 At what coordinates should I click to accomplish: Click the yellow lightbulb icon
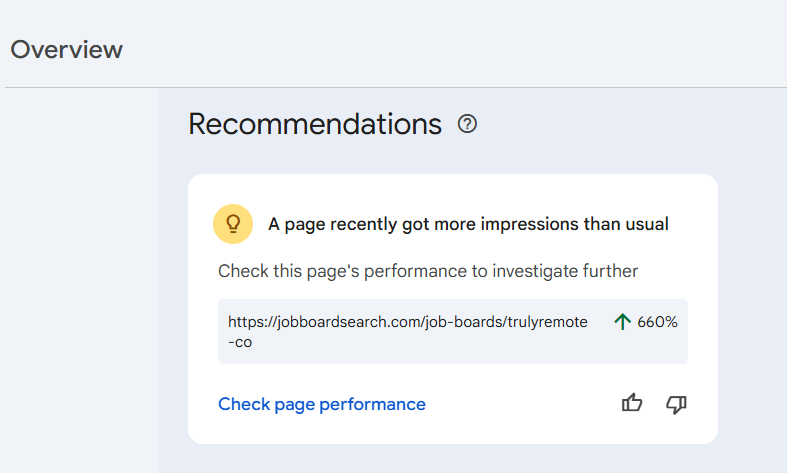233,224
